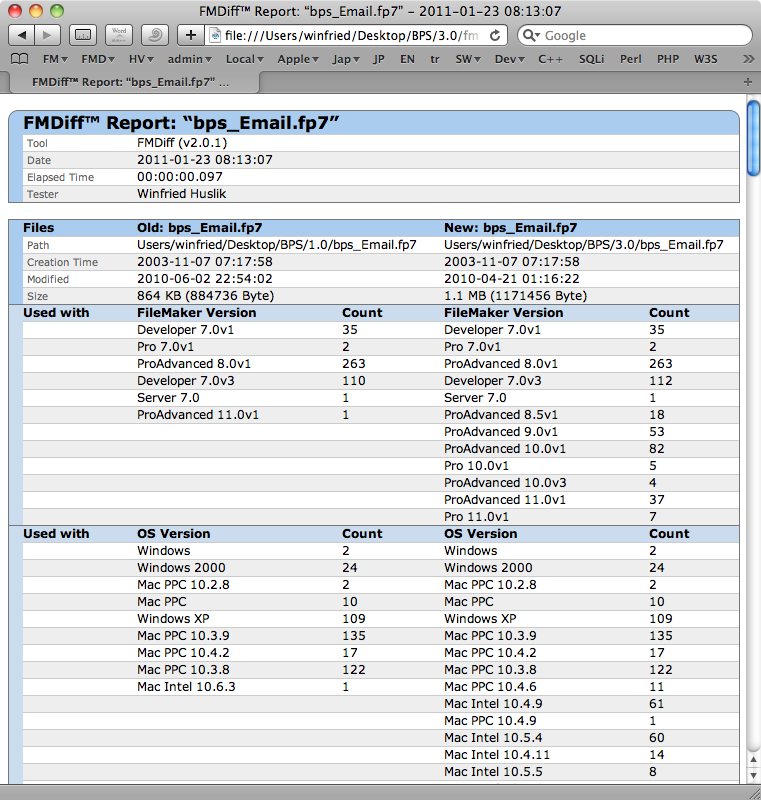761x800 pixels.
Task: Open the SW bookmarks dropdown
Action: point(468,59)
